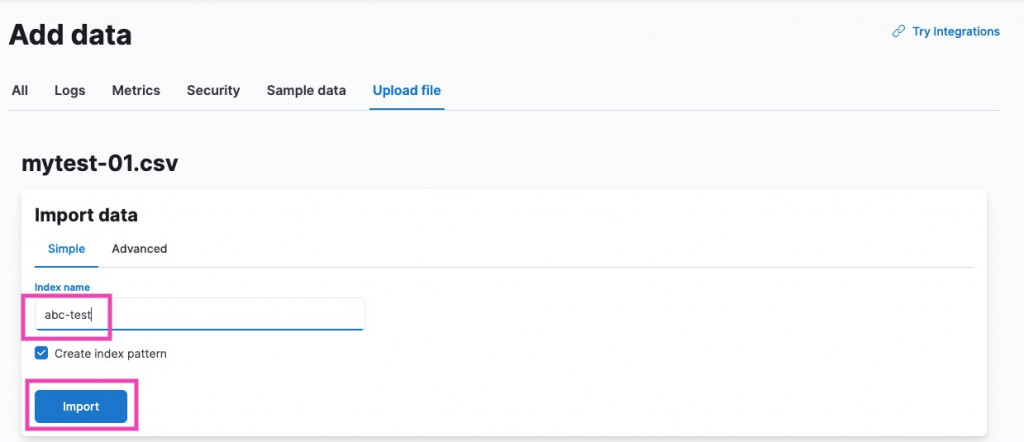Focus the Index name input field
Screen dimensions: 1024x442
point(200,314)
